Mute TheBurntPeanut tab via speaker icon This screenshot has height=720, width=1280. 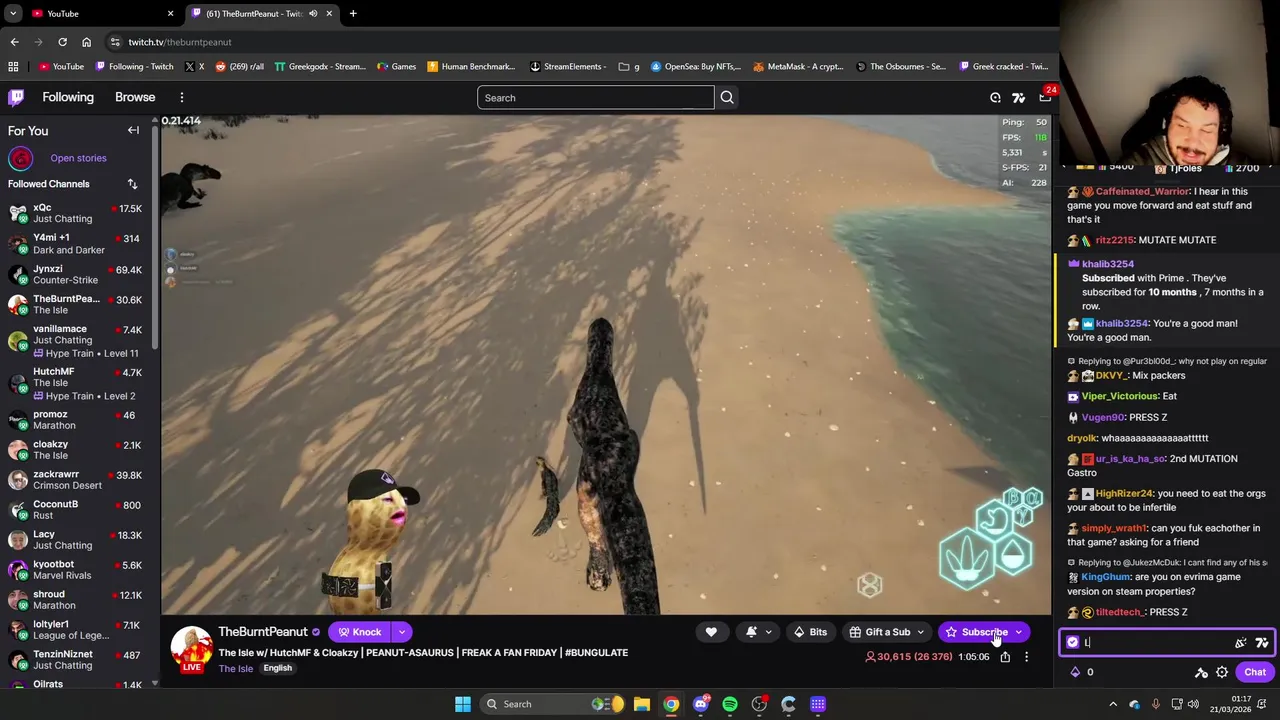(313, 13)
